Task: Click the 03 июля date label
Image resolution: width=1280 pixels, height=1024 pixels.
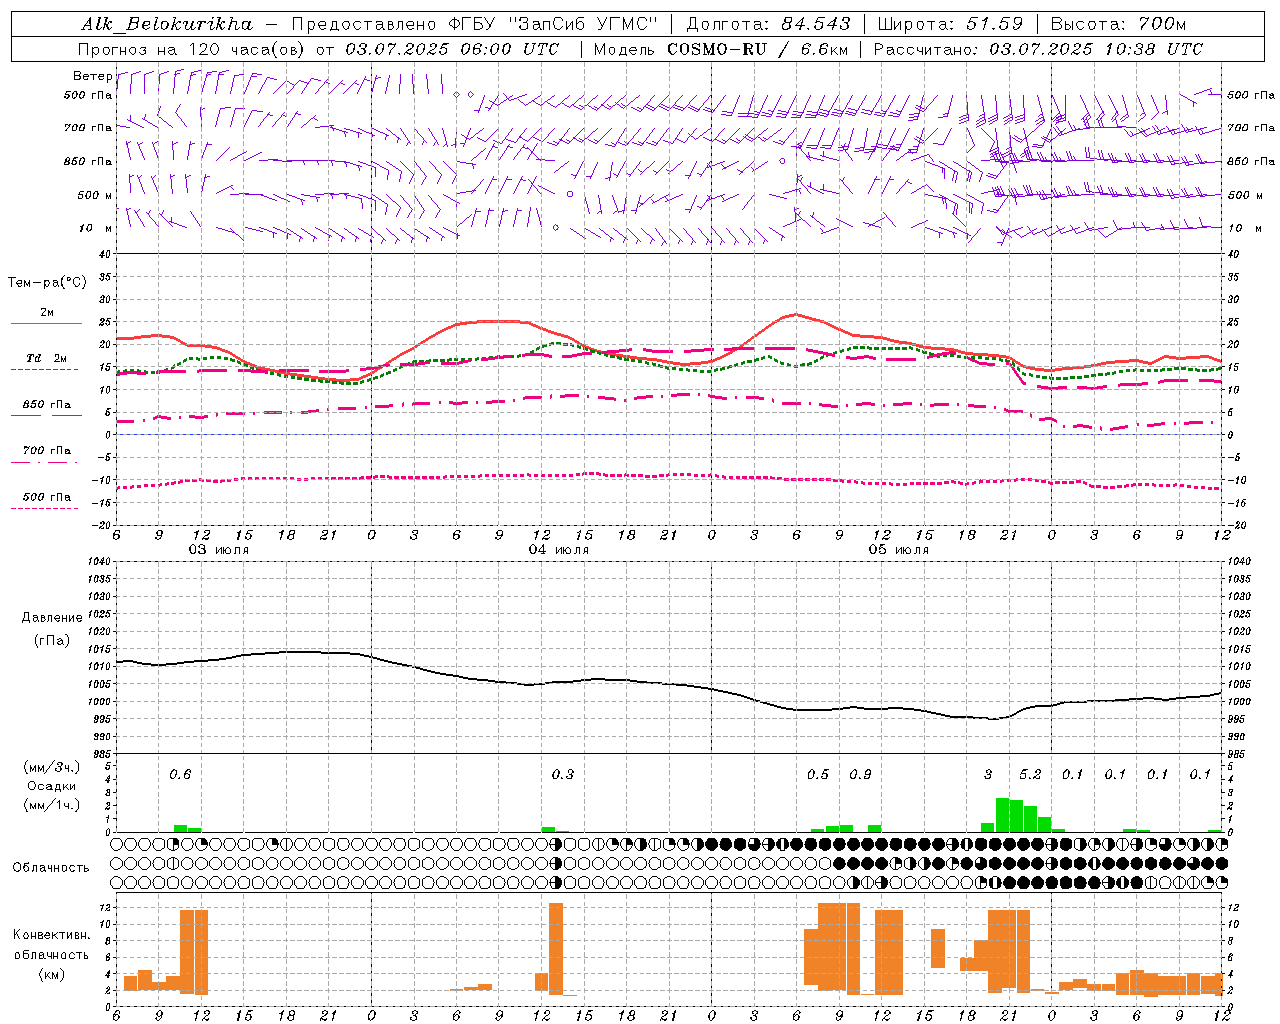Action: click(219, 550)
